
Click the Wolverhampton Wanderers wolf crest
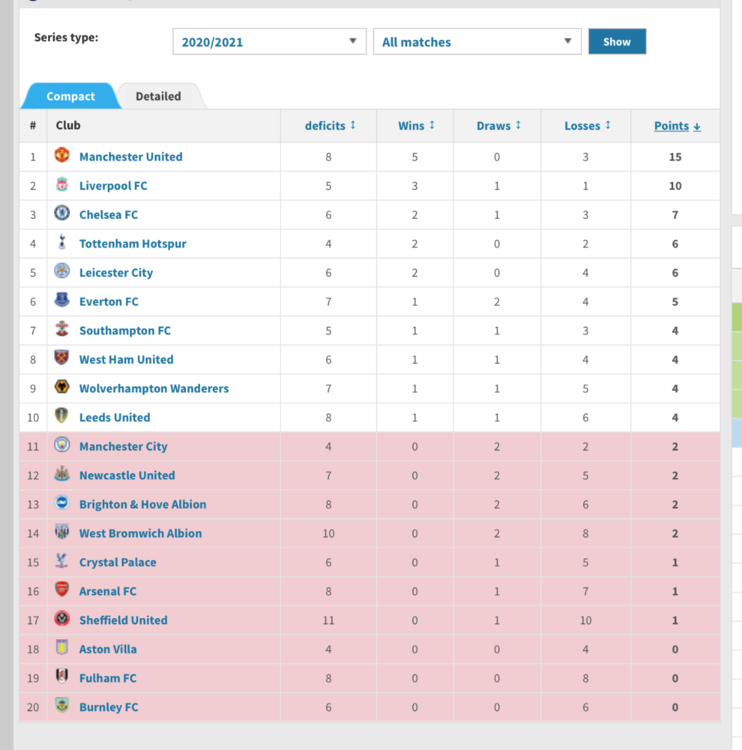tap(62, 387)
